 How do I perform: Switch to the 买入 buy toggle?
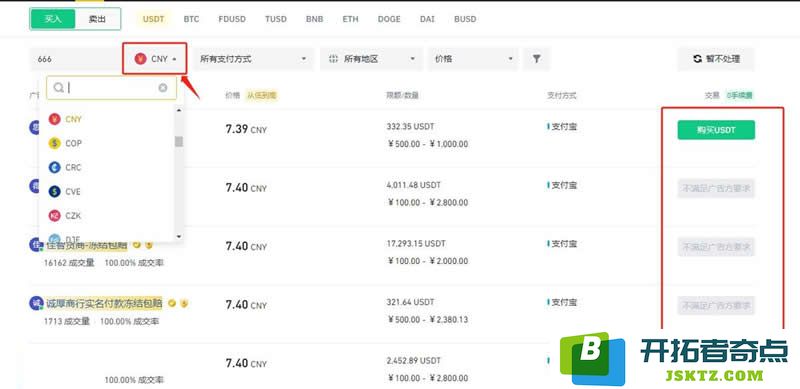53,19
